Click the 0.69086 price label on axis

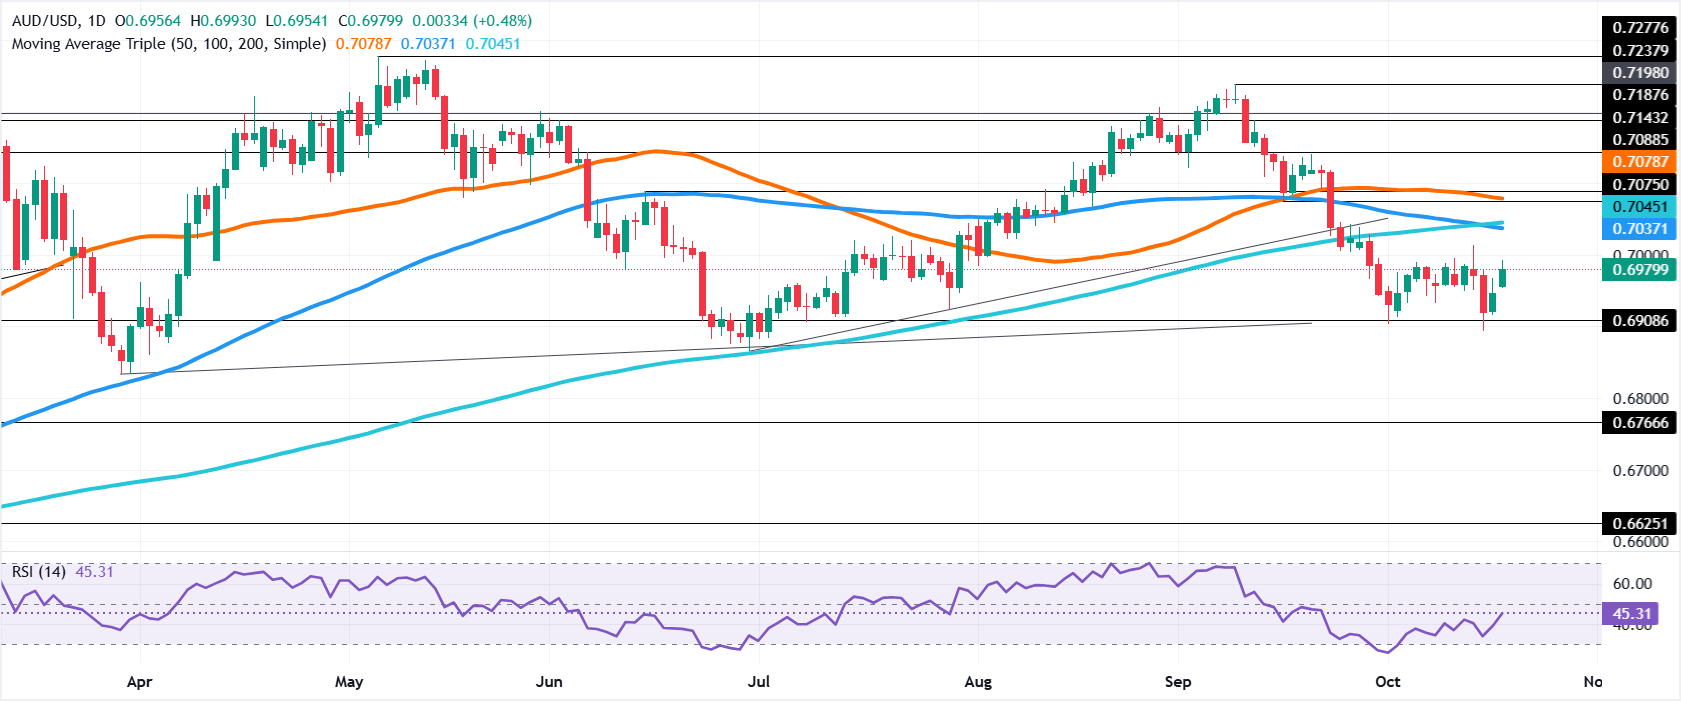1640,321
